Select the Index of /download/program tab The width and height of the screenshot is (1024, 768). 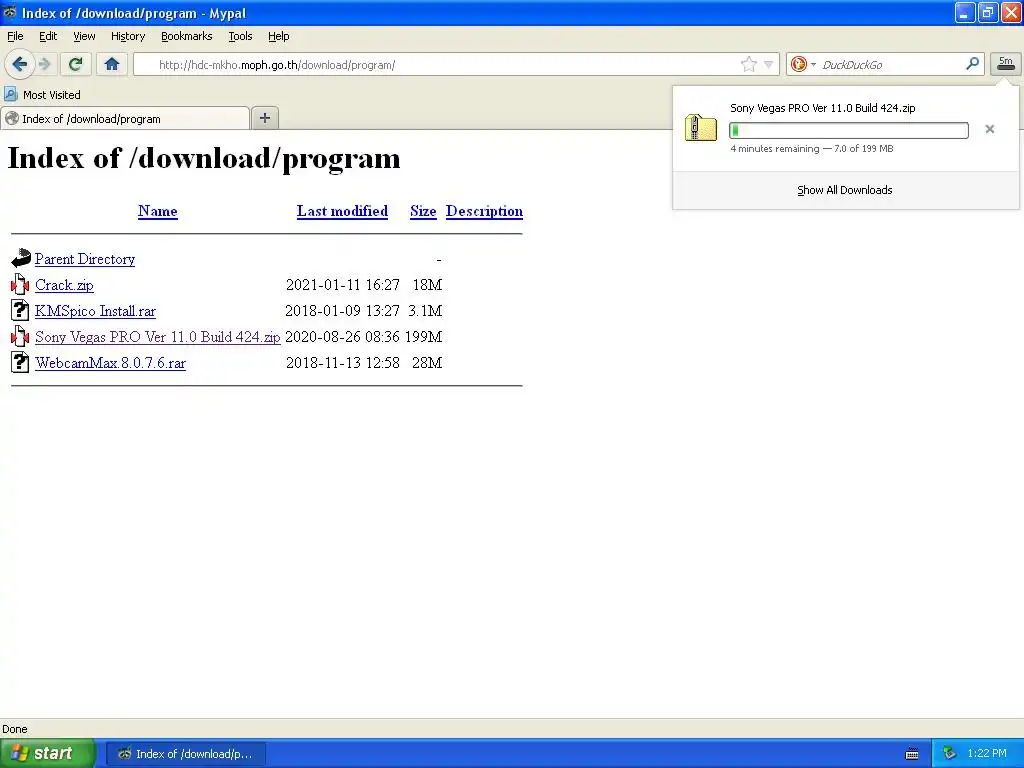pyautogui.click(x=125, y=118)
